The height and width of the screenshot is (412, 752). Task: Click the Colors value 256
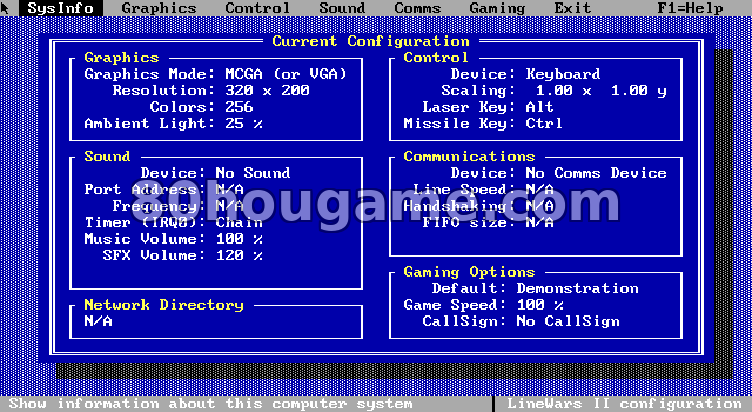pyautogui.click(x=239, y=106)
